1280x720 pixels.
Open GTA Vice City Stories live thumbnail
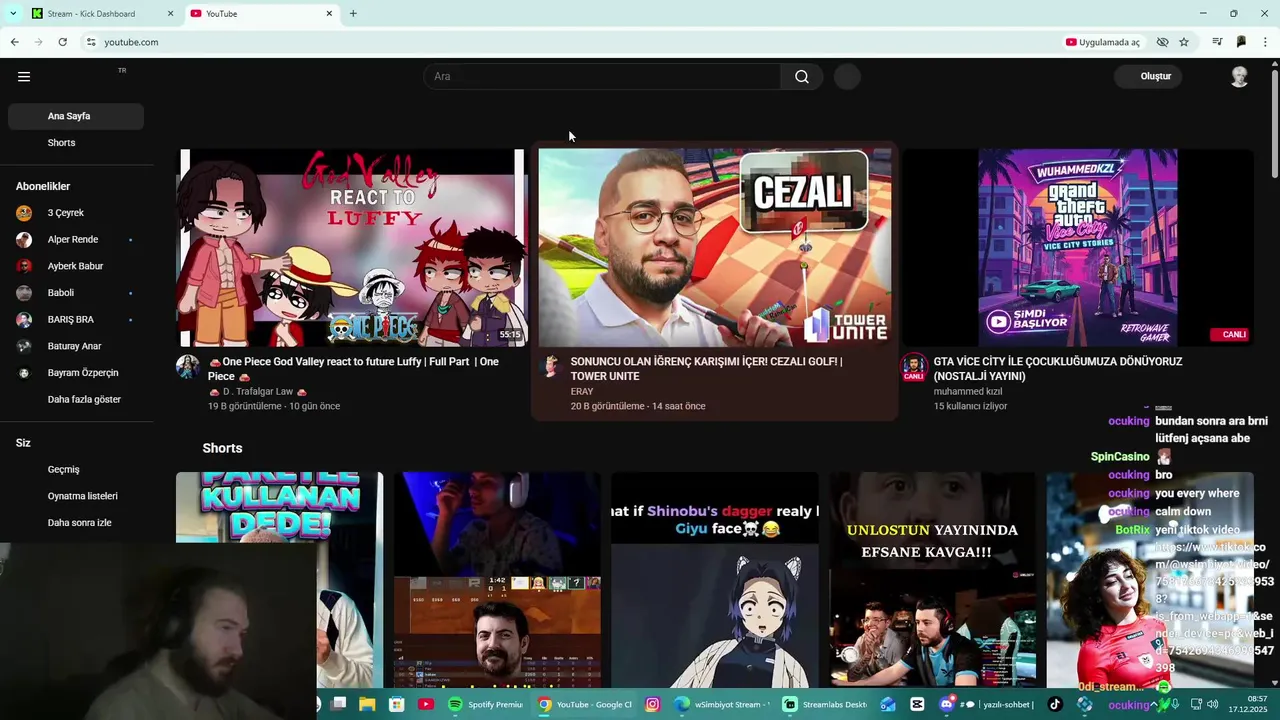(1077, 248)
